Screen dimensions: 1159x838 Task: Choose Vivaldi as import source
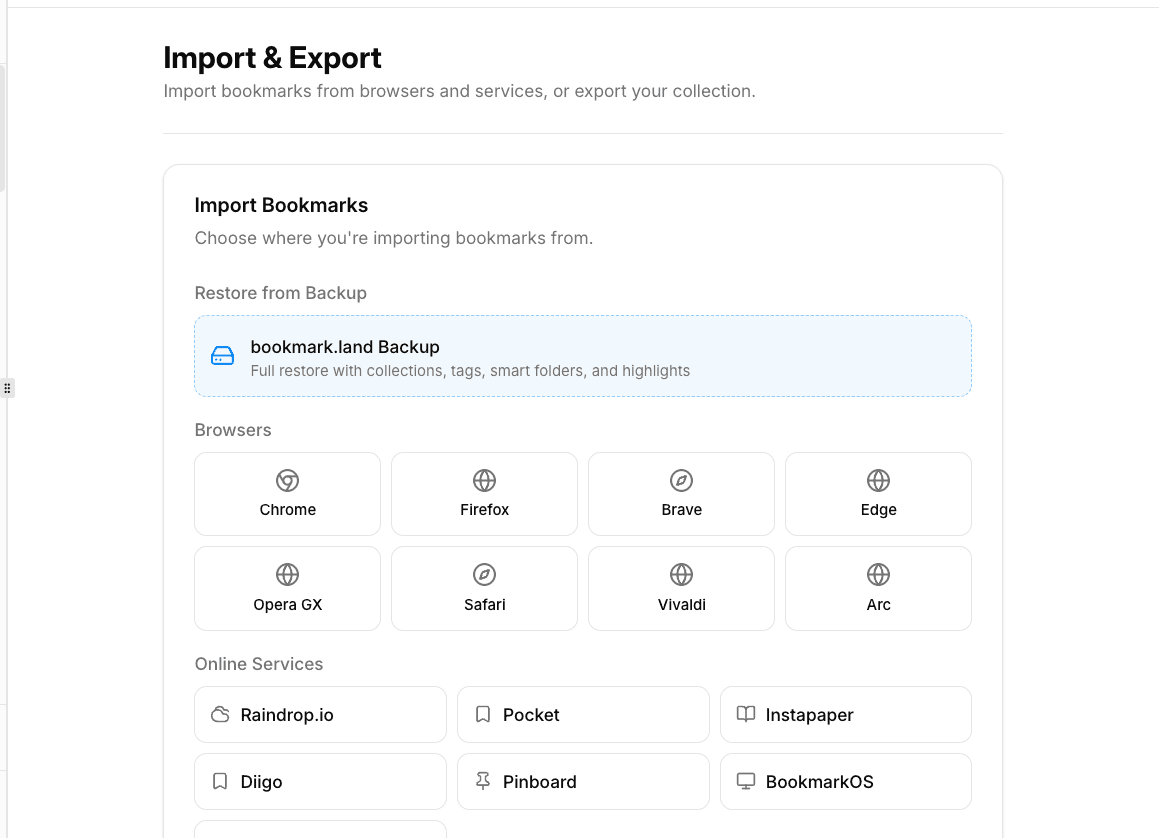click(x=682, y=588)
